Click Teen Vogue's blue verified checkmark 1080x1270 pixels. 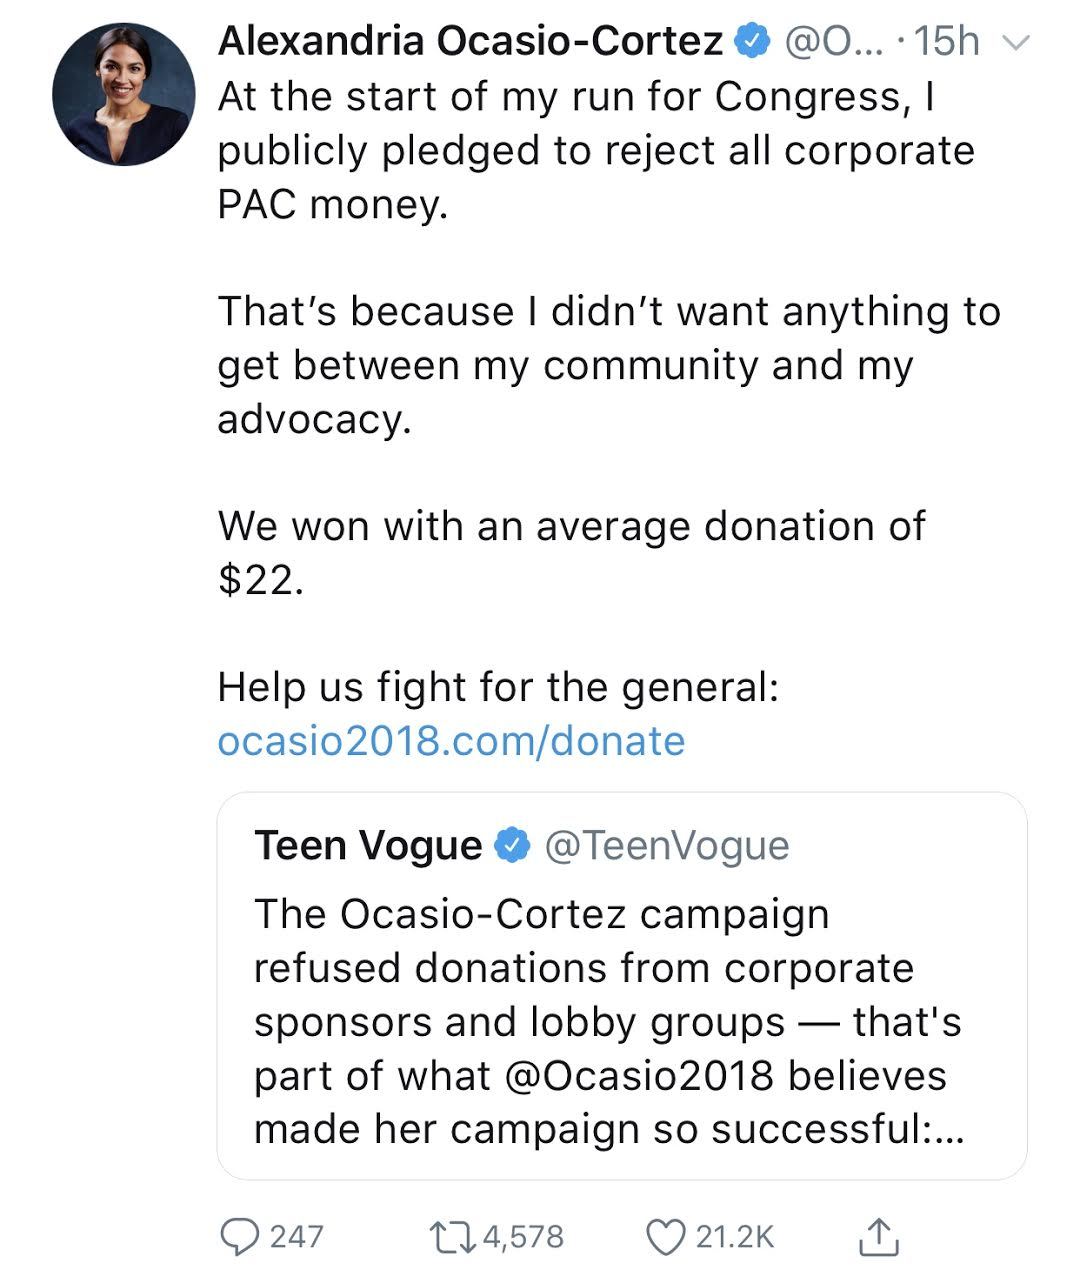514,846
